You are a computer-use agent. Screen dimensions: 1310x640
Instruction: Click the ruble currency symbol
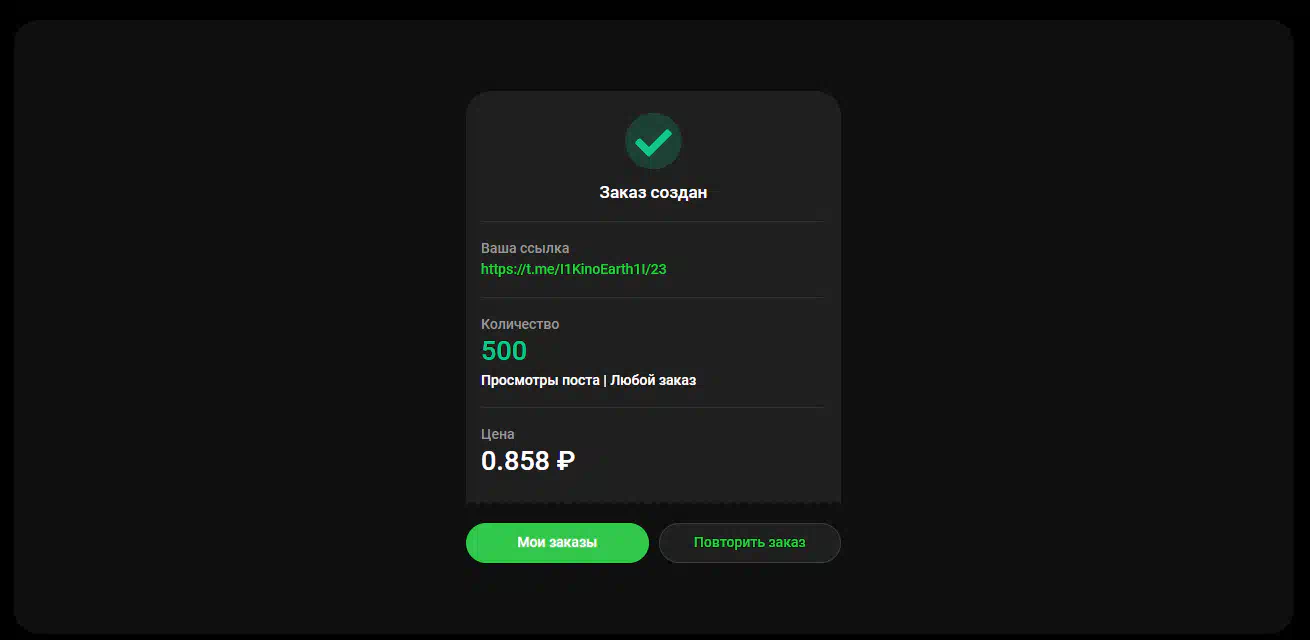click(565, 461)
